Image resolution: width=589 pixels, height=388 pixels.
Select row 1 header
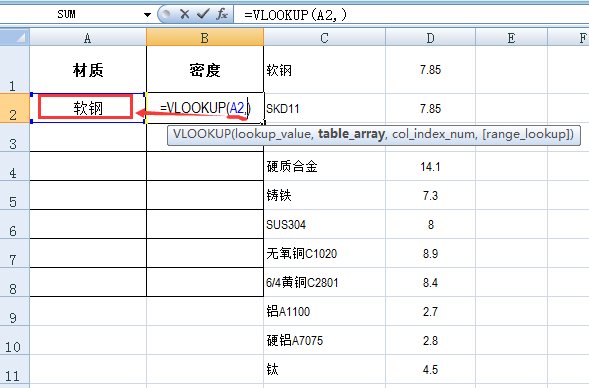click(x=15, y=69)
